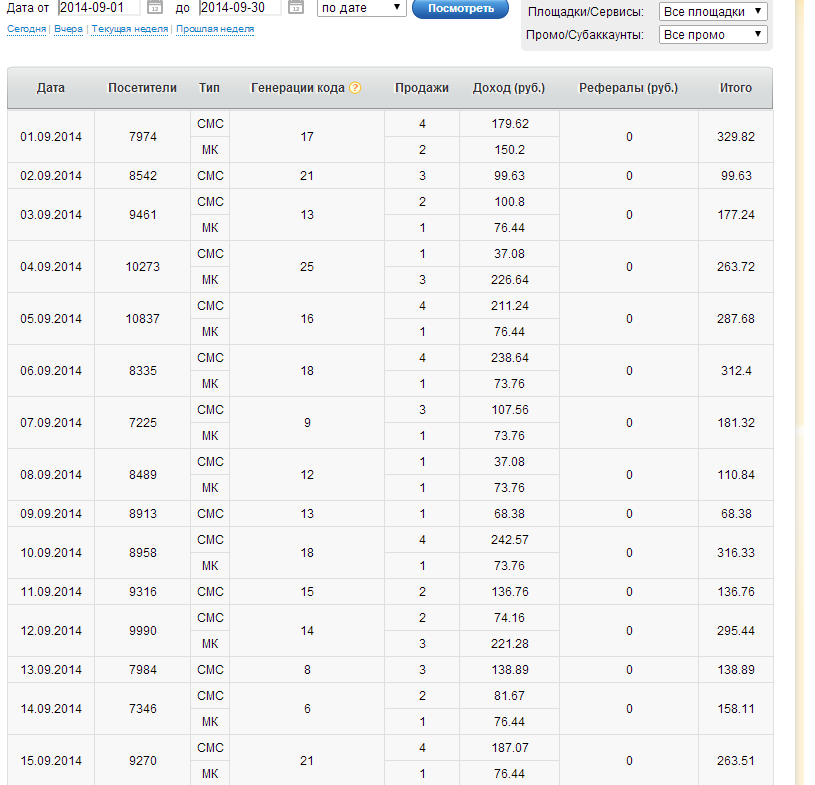Click visitors value 10837
815x785 pixels.
143,319
